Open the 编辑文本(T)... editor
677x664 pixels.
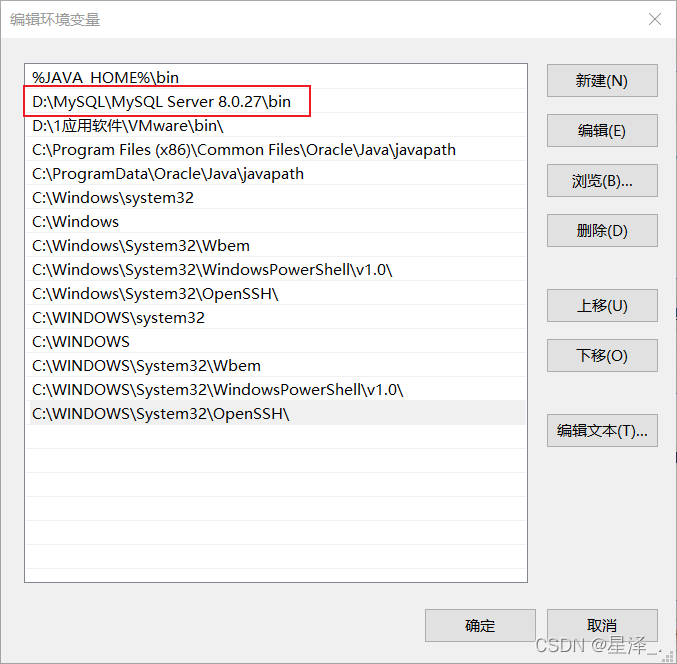click(x=602, y=430)
